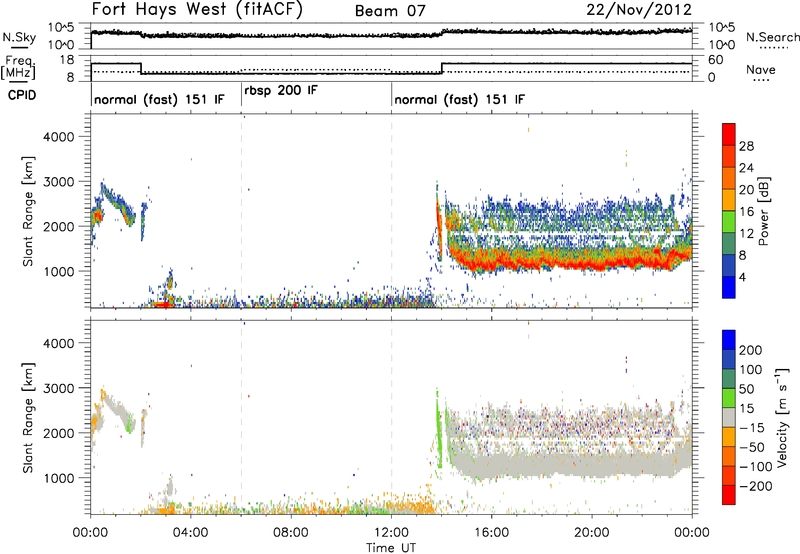Click the '04:00' time tick label
The width and height of the screenshot is (800, 554).
tap(190, 533)
